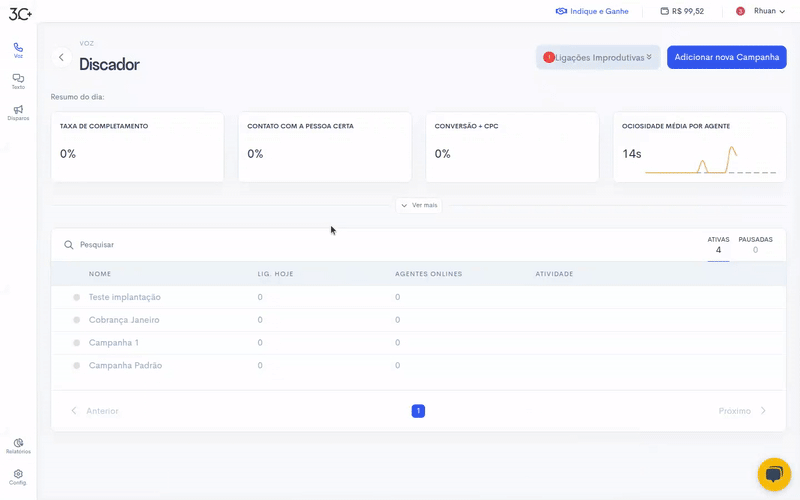Click Adicionar nova Campanha button
This screenshot has height=500, width=800.
coord(727,57)
